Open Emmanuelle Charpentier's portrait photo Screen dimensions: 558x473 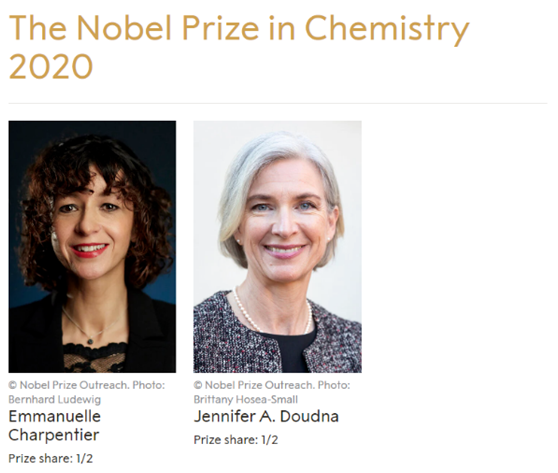[x=92, y=247]
